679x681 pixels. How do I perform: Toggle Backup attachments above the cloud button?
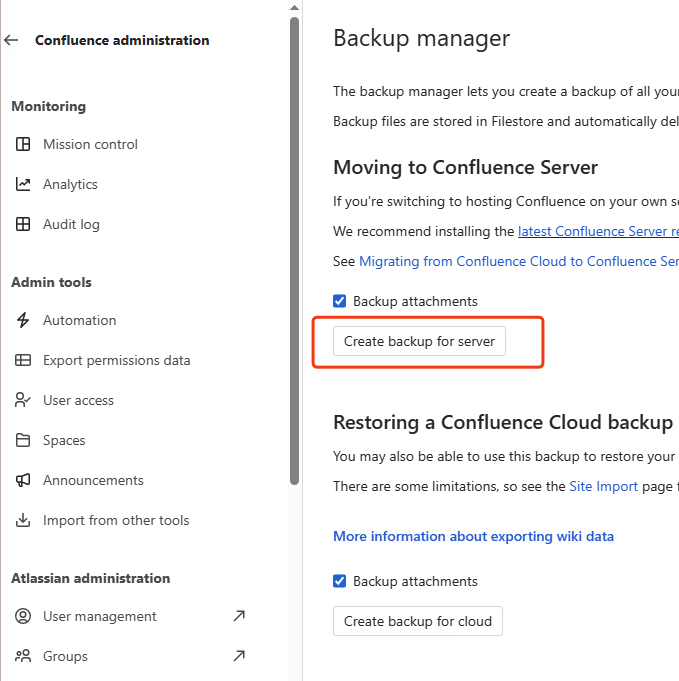(x=340, y=581)
